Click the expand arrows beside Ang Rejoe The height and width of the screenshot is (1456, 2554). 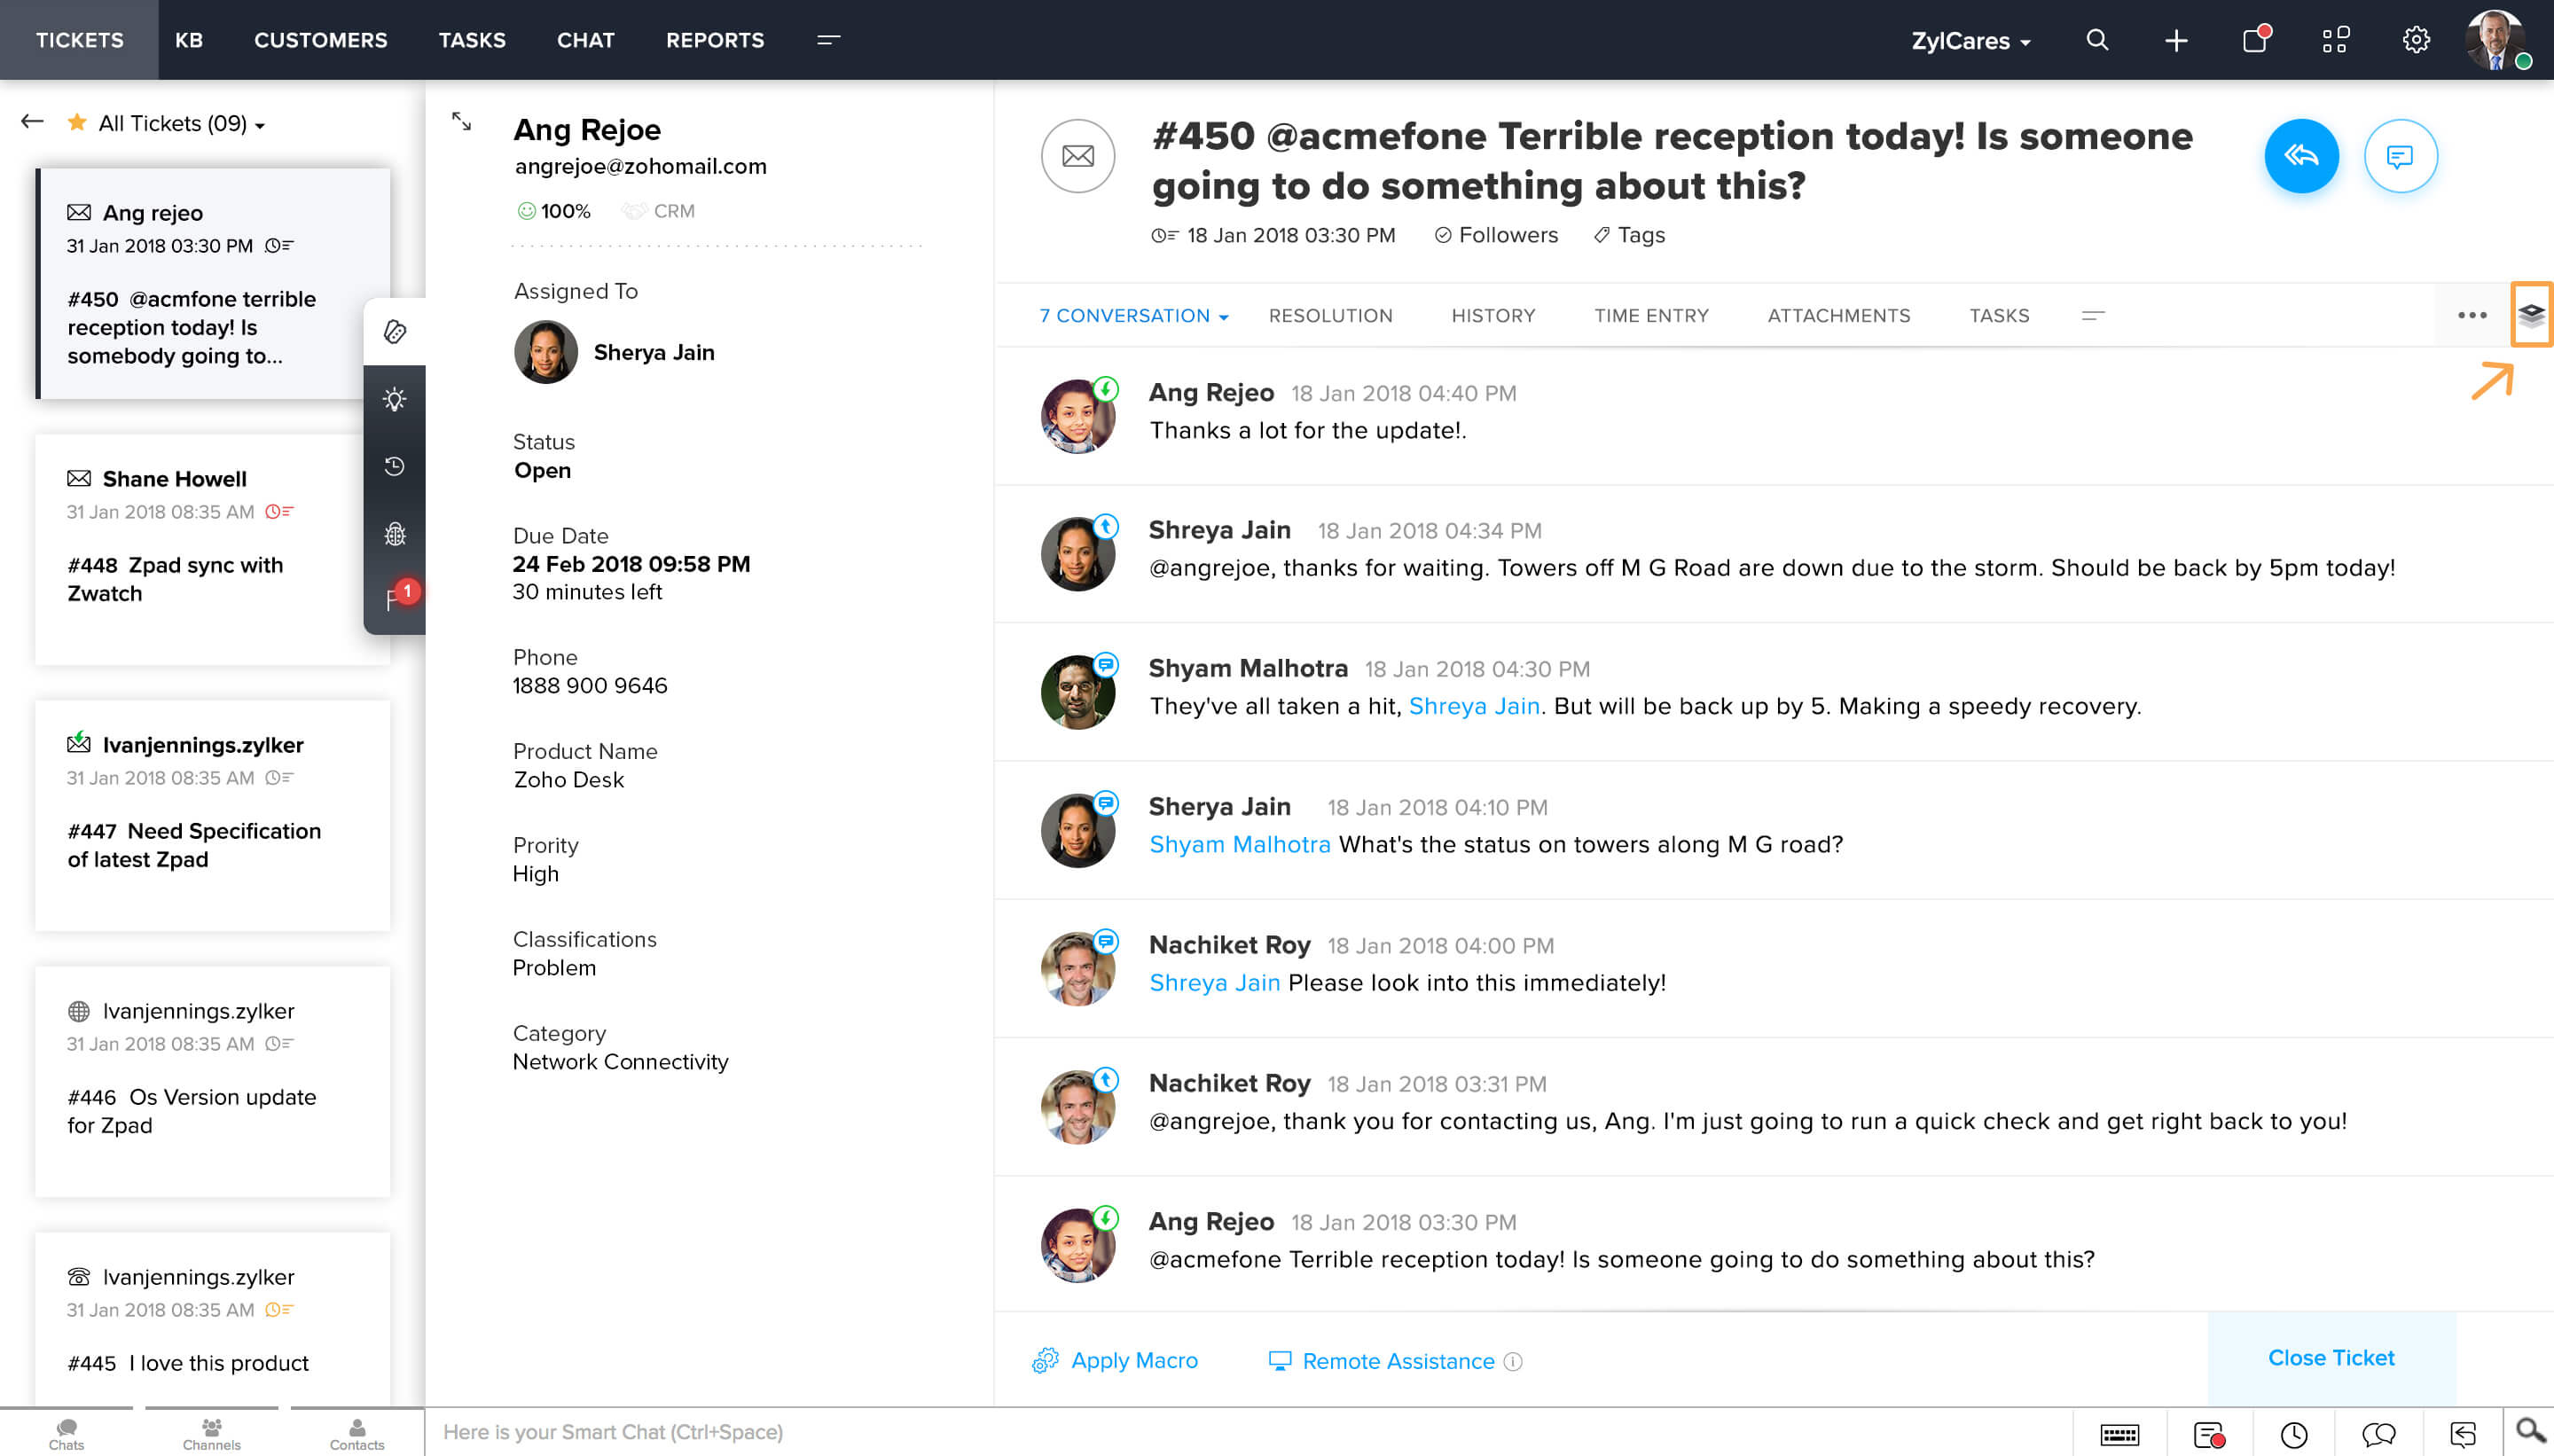[x=461, y=121]
